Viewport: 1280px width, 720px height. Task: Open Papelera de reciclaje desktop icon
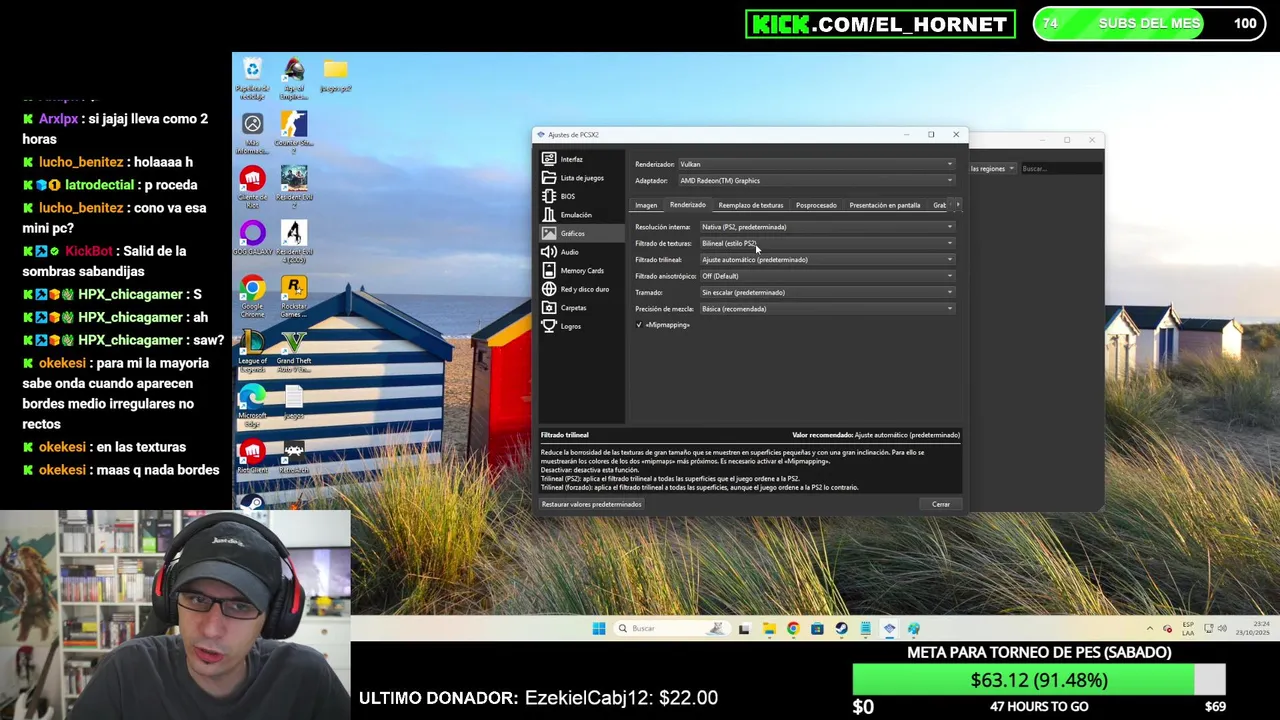point(252,78)
